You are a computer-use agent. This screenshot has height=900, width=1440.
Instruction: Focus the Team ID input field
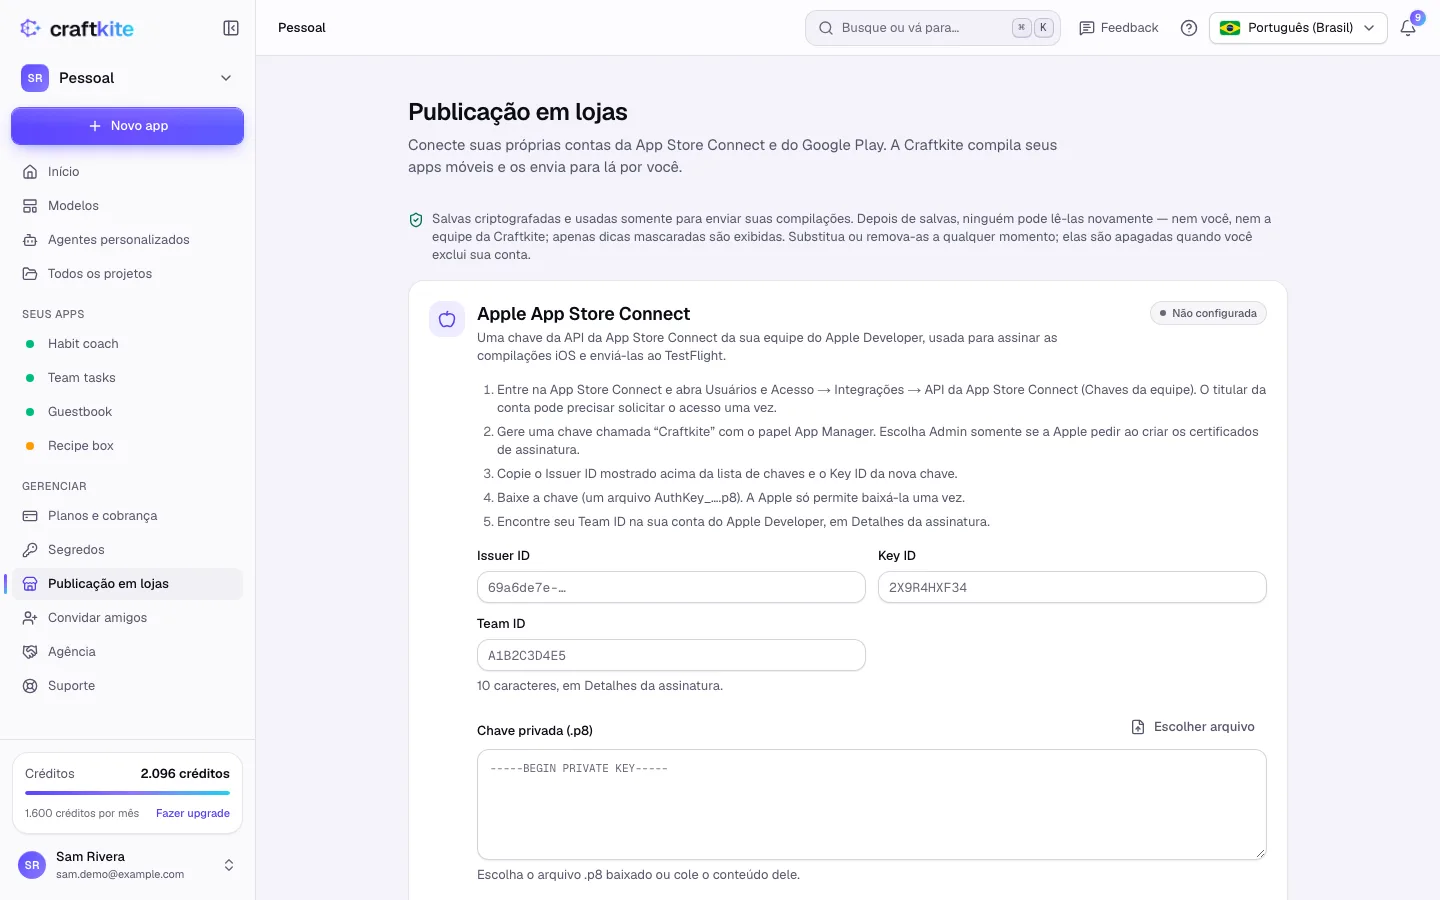coord(671,655)
